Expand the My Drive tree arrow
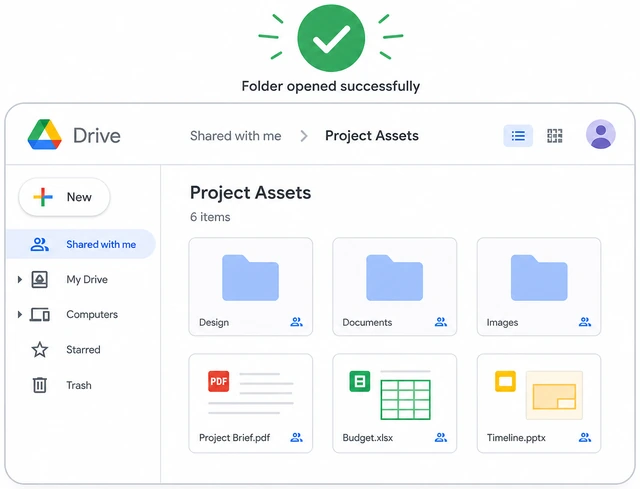 coord(19,280)
